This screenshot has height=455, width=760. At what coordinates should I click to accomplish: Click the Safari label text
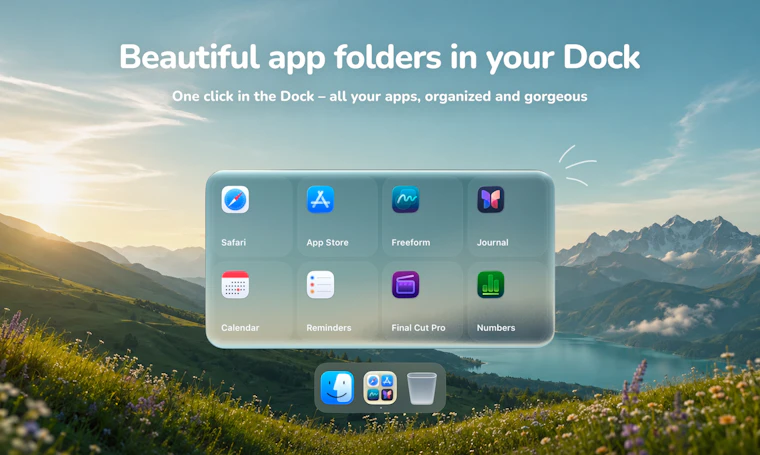coord(233,242)
